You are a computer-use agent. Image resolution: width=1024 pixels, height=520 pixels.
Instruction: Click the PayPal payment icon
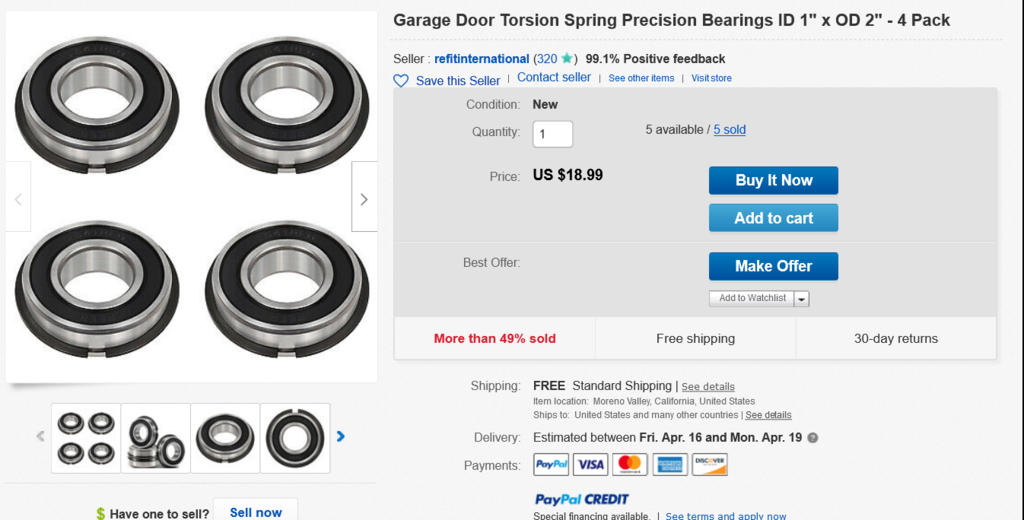click(551, 464)
